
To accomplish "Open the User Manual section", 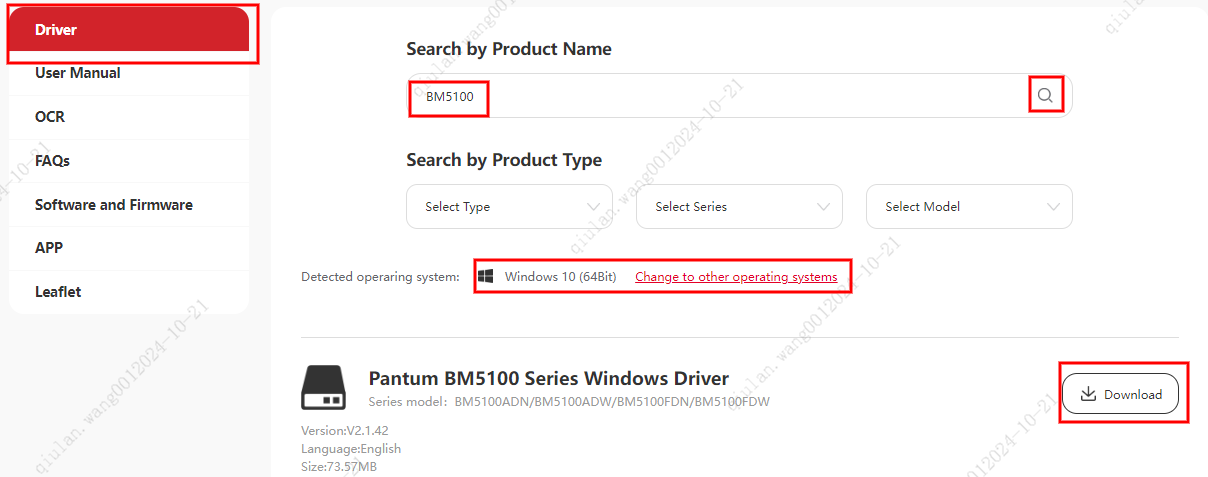I will point(129,73).
